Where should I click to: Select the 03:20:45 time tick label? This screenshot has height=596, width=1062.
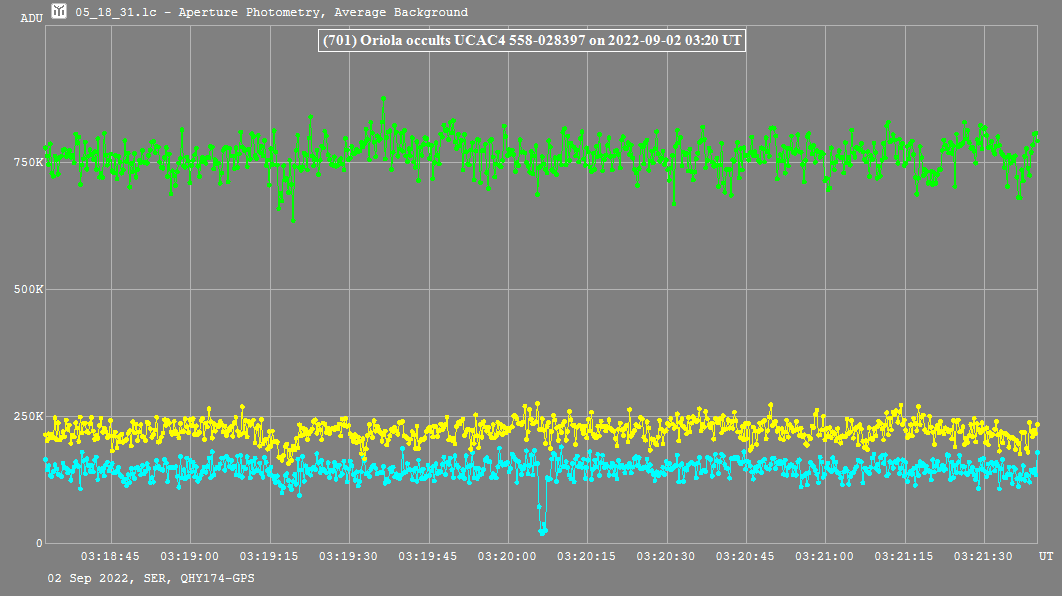(746, 556)
